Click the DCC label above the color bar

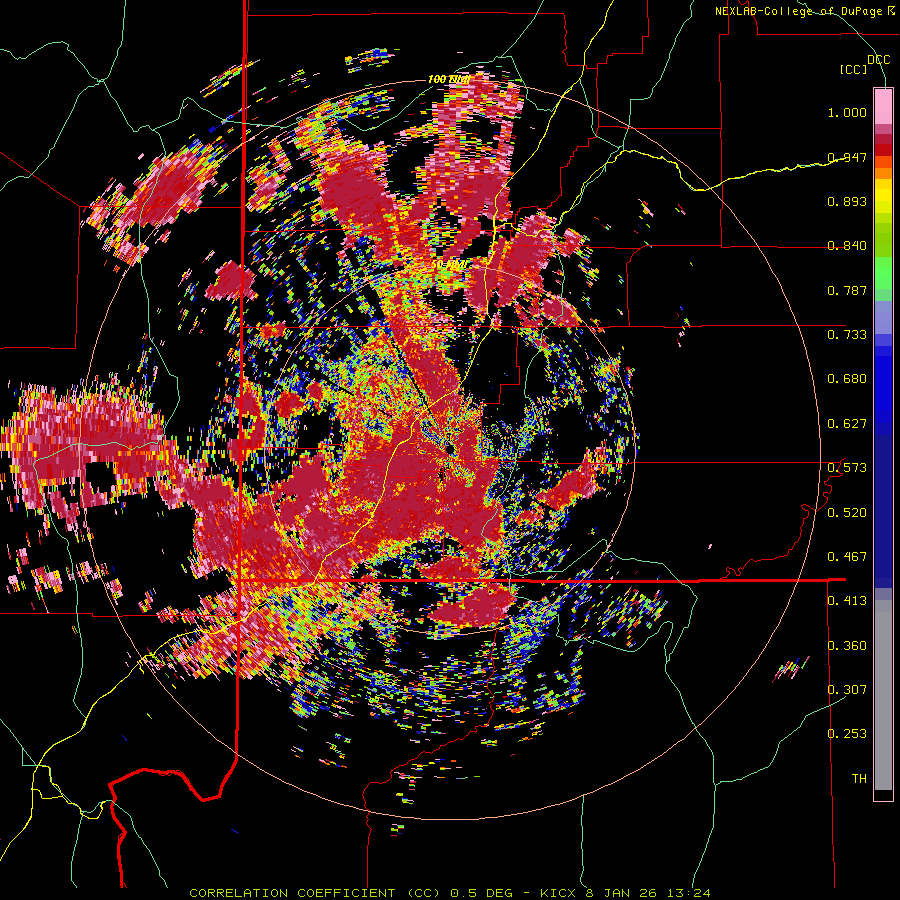(879, 60)
